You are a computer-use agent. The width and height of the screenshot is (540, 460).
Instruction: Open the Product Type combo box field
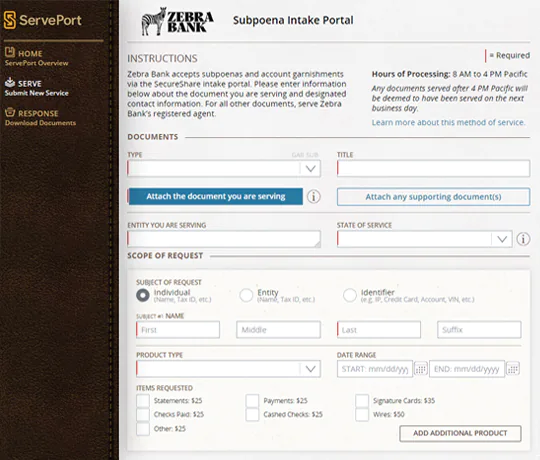[228, 369]
